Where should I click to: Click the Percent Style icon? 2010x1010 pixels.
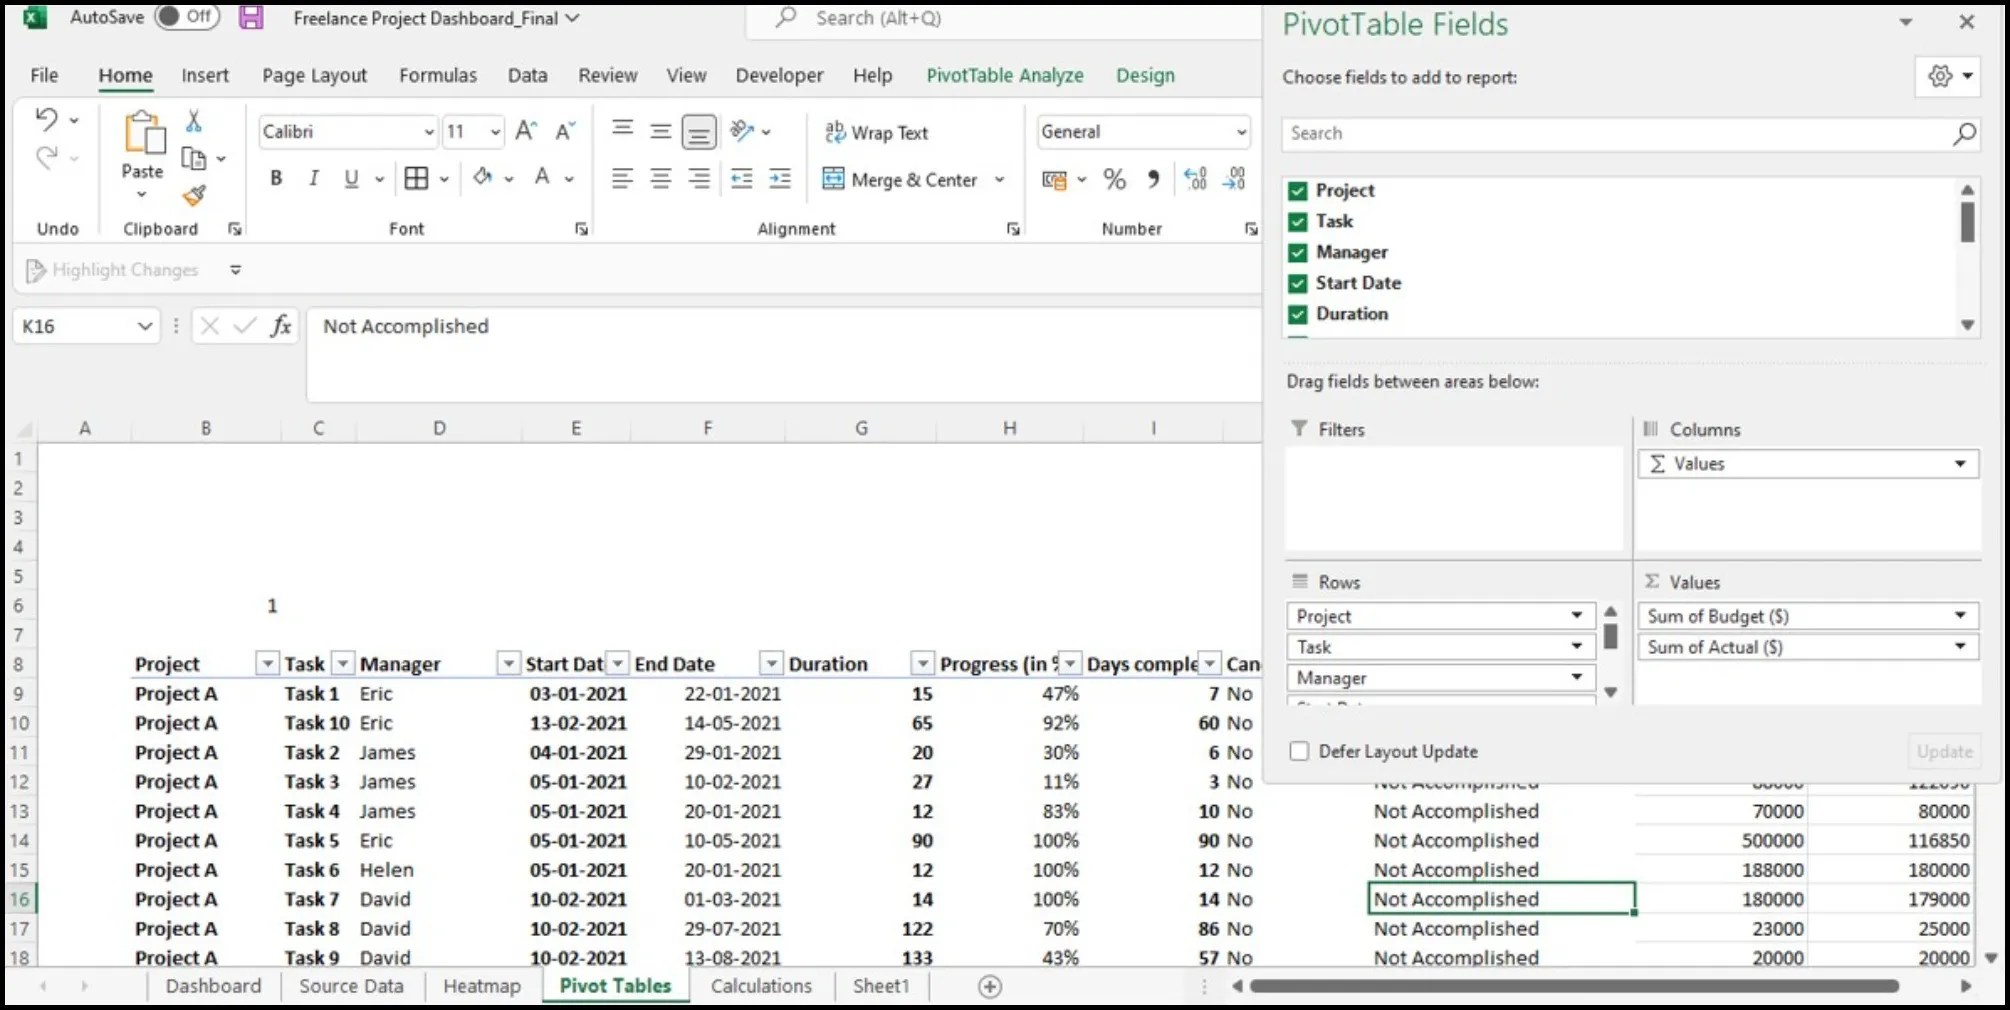[1114, 179]
